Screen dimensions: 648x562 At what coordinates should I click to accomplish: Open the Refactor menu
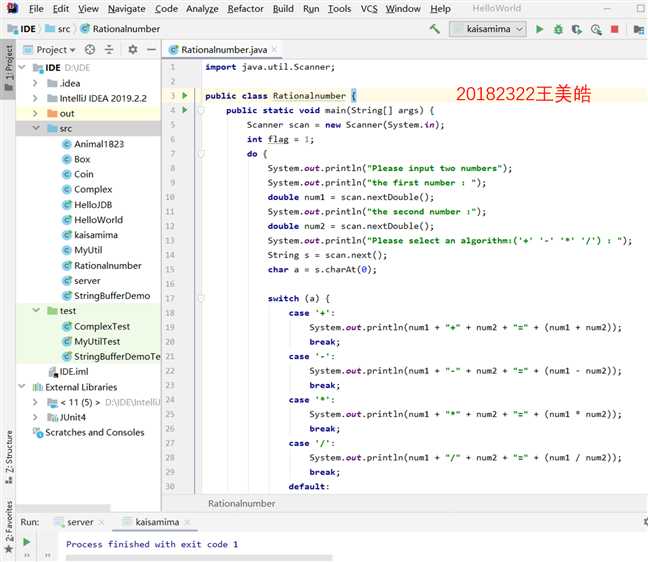point(245,8)
